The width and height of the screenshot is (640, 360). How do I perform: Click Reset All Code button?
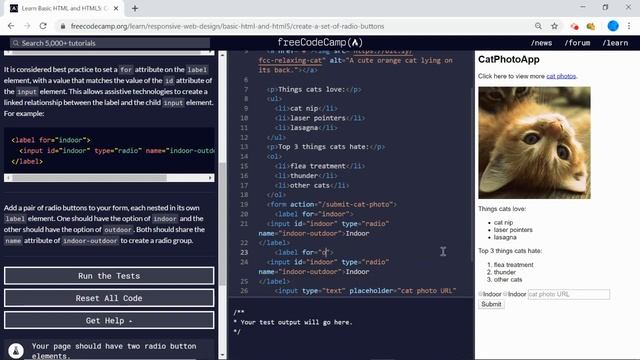pyautogui.click(x=109, y=298)
